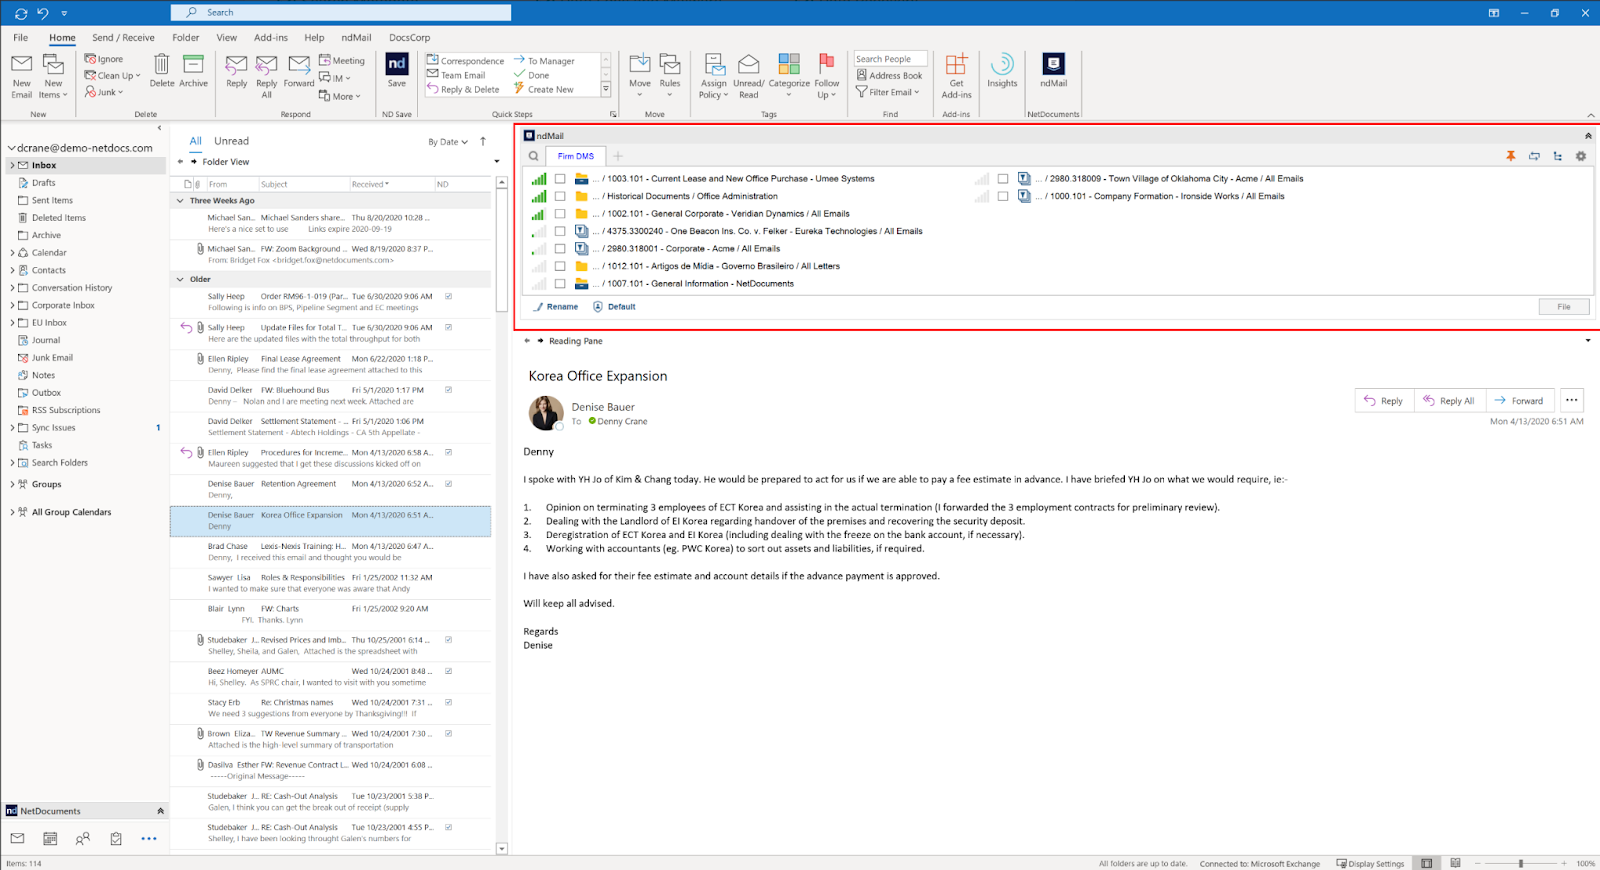The width and height of the screenshot is (1600, 870).
Task: Click the Default button in ndMail
Action: tap(614, 307)
